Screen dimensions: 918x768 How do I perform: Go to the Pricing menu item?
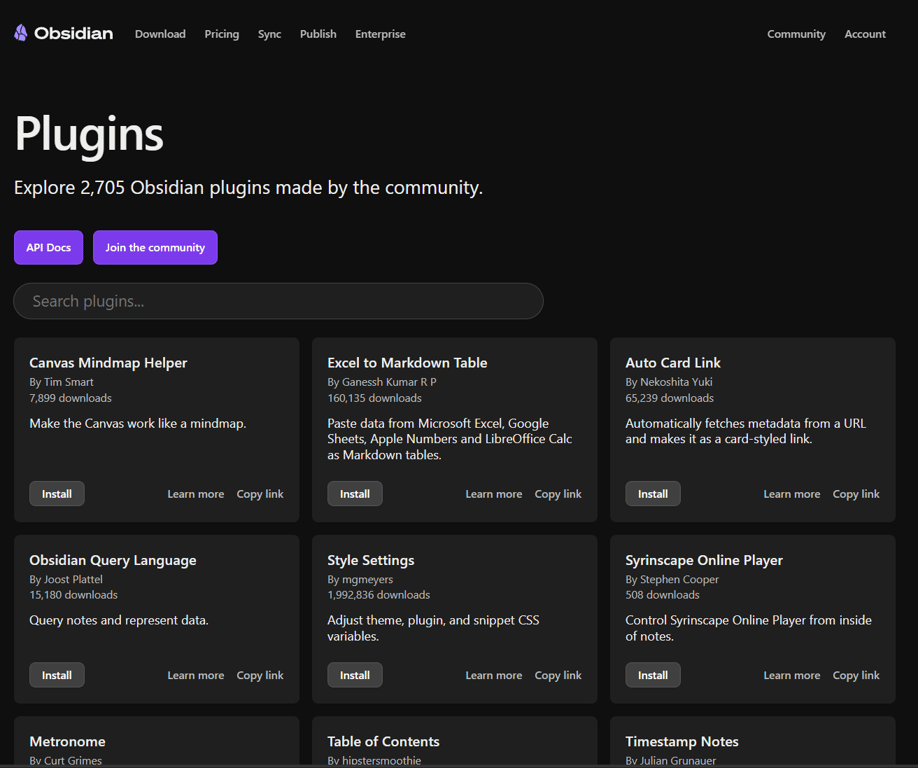pos(221,34)
